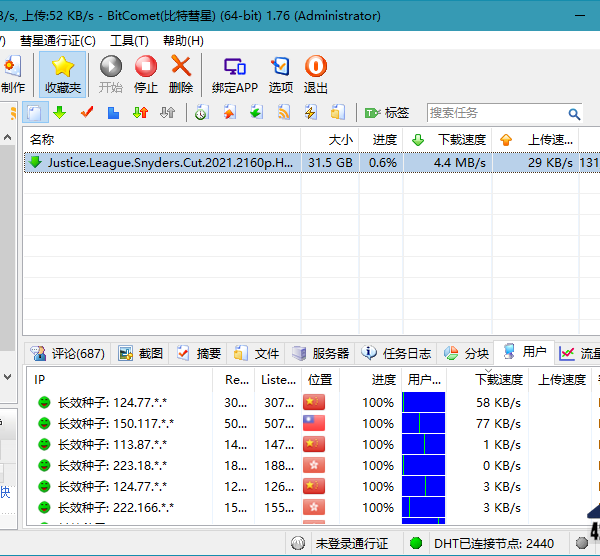Type in the 搜索任务 search field
This screenshot has width=600, height=556.
496,113
